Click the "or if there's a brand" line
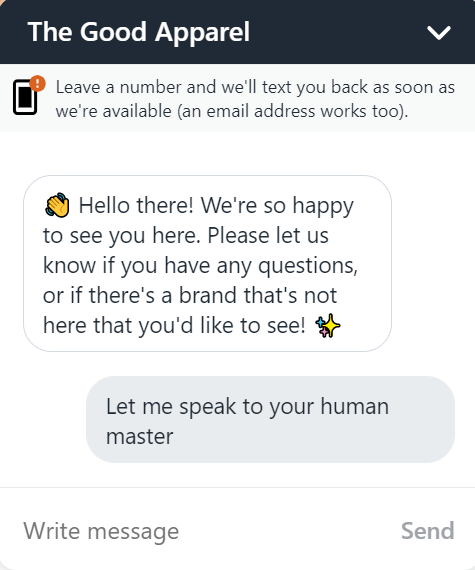Viewport: 475px width, 570px height. click(190, 296)
